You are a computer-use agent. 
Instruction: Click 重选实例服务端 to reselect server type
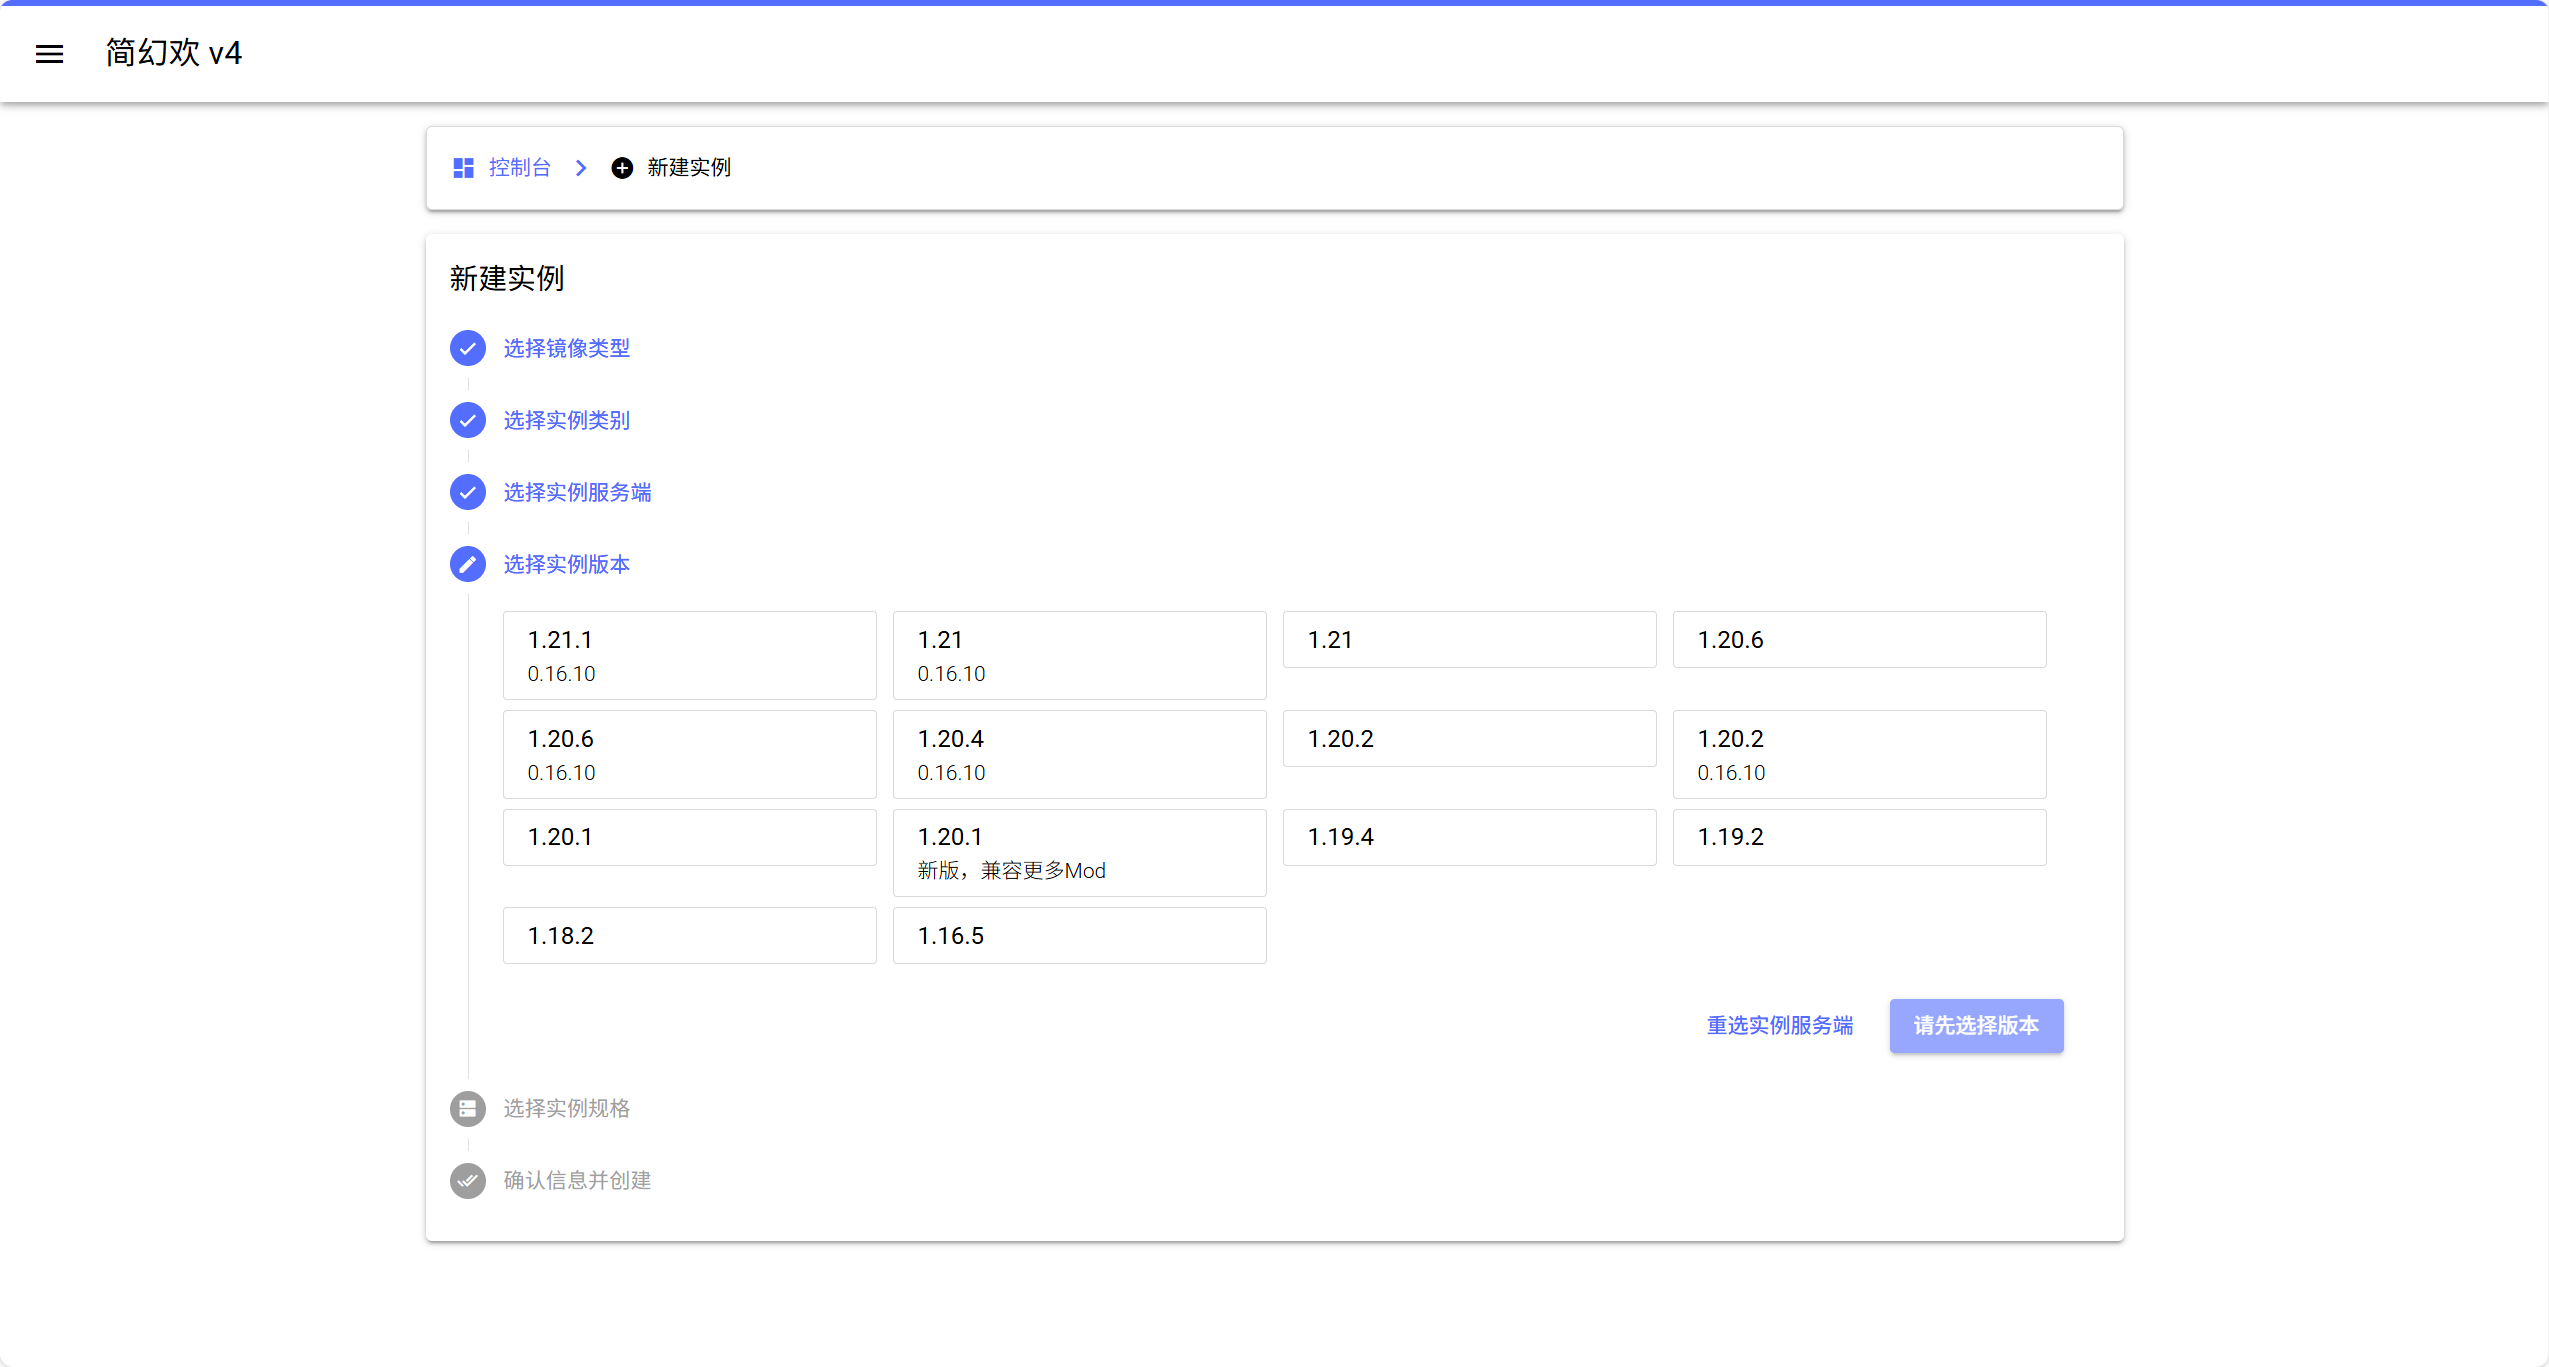(x=1779, y=1025)
